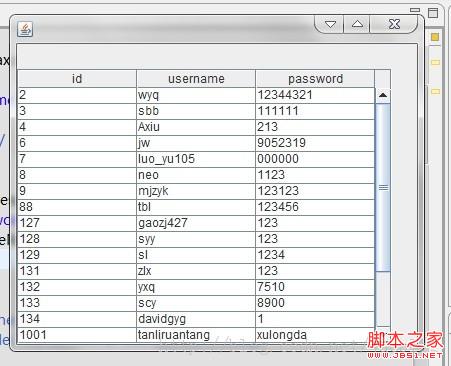Screen dimensions: 451x366
Task: Select id cell 1001
Action: click(77, 335)
